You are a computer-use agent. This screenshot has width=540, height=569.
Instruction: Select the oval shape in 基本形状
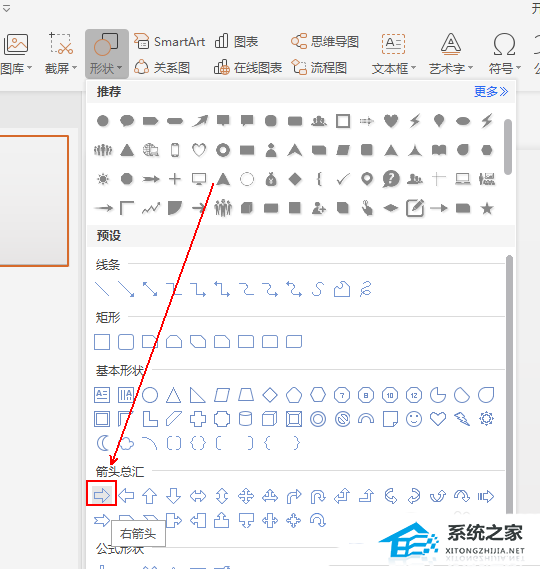click(x=150, y=395)
